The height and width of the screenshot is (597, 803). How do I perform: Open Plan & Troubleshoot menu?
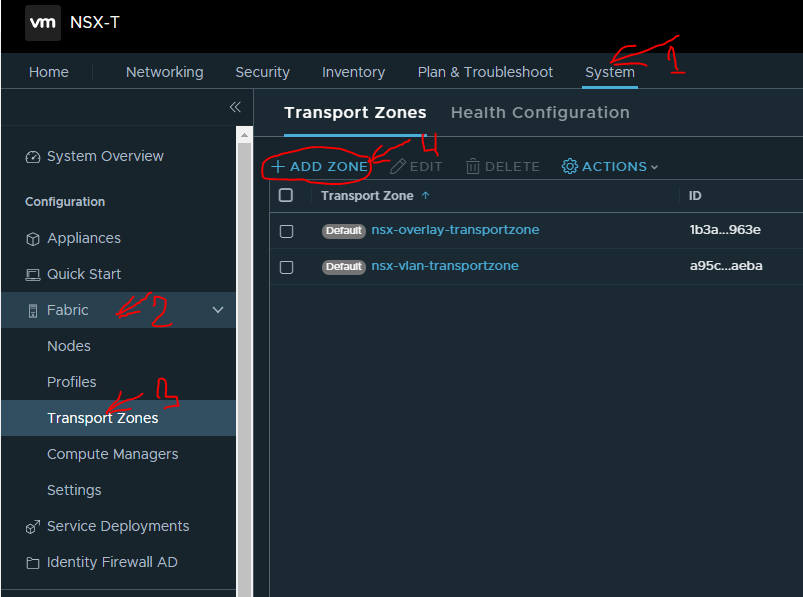click(x=485, y=72)
